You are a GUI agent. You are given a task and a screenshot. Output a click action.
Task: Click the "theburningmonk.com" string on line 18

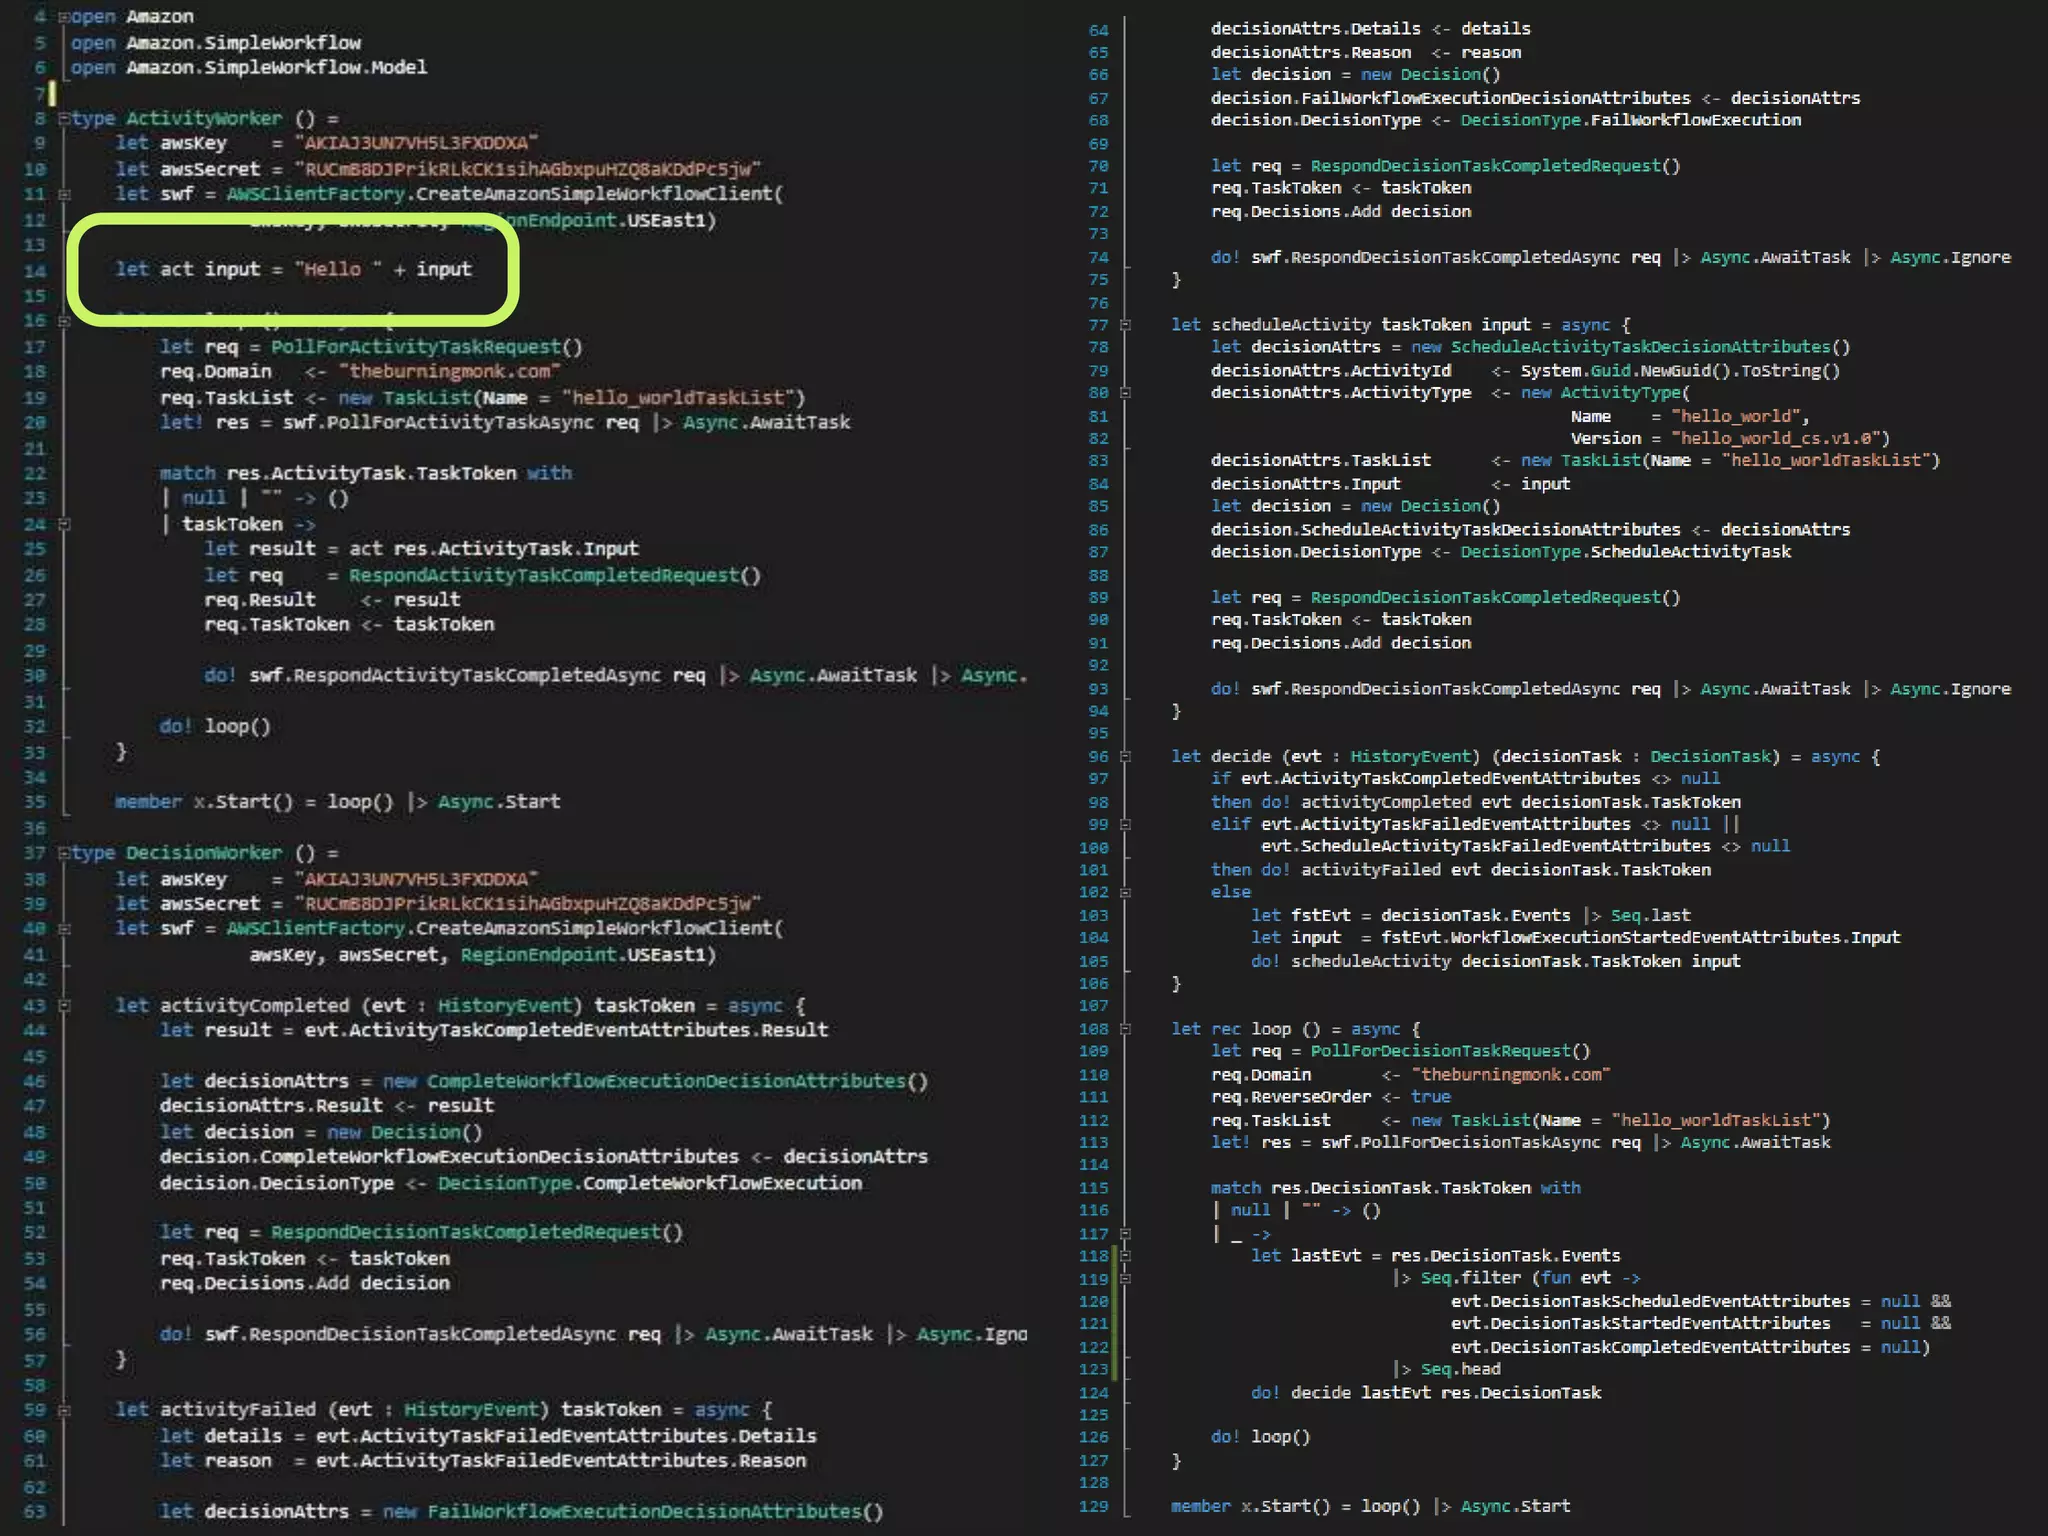(449, 371)
